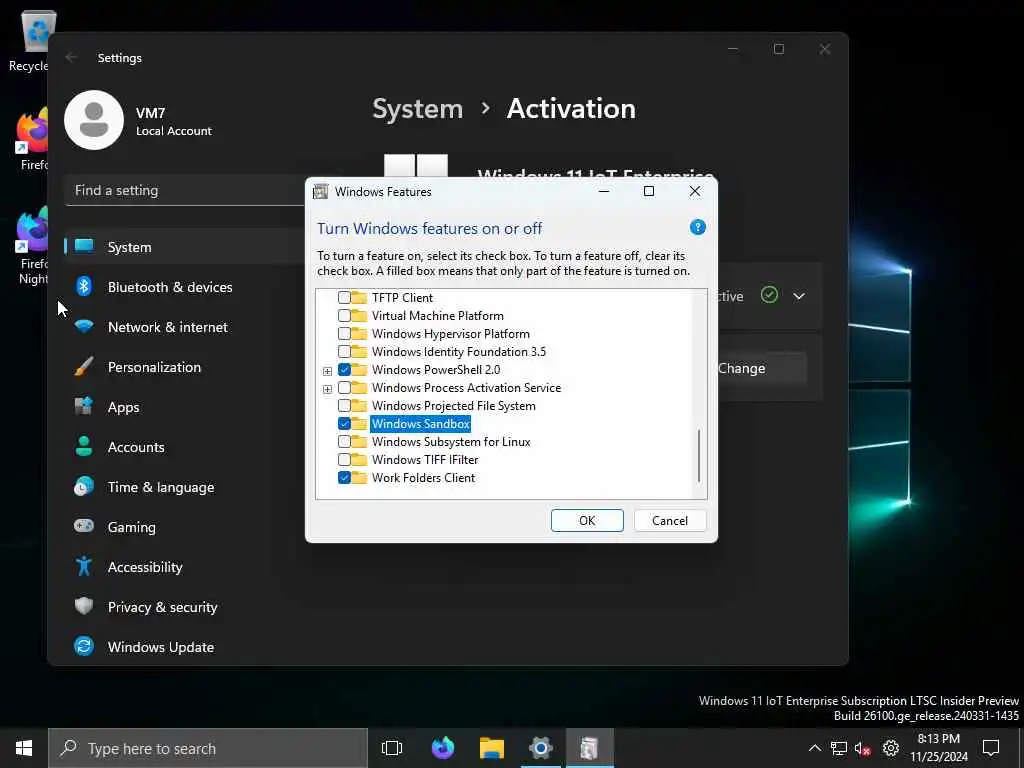Open Windows Update settings page

pos(183,647)
